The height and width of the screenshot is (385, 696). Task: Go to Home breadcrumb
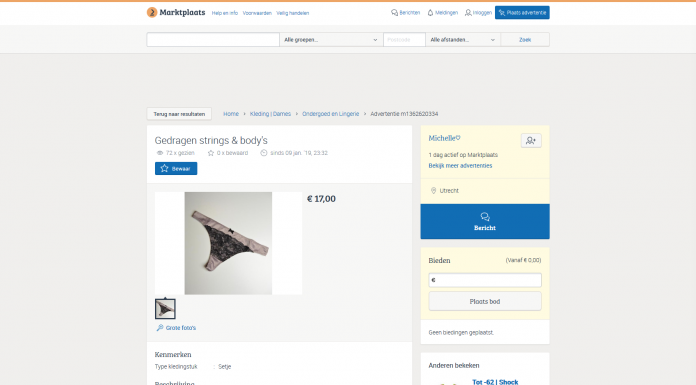(x=231, y=114)
